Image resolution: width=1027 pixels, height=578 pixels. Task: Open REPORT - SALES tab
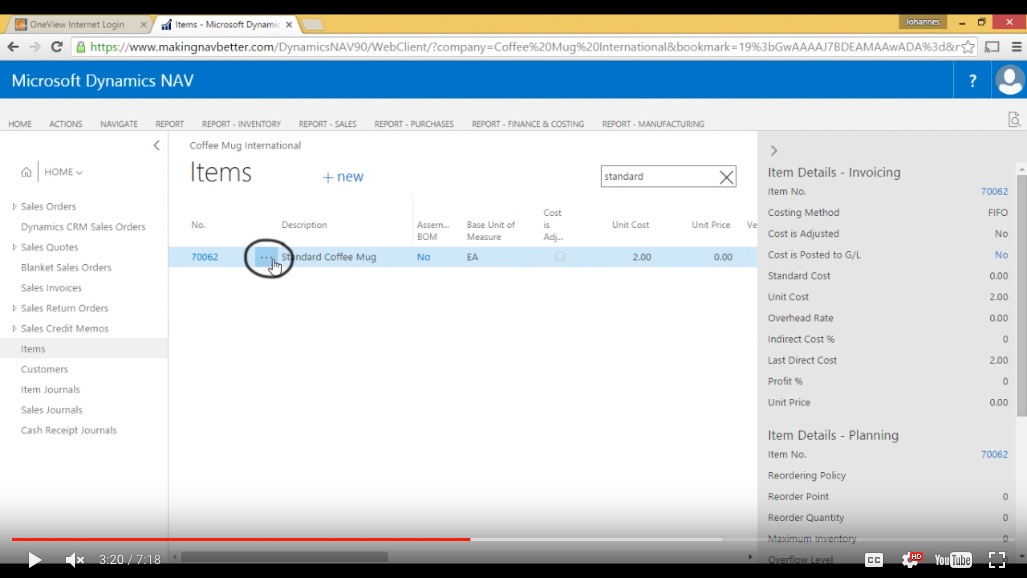click(327, 124)
